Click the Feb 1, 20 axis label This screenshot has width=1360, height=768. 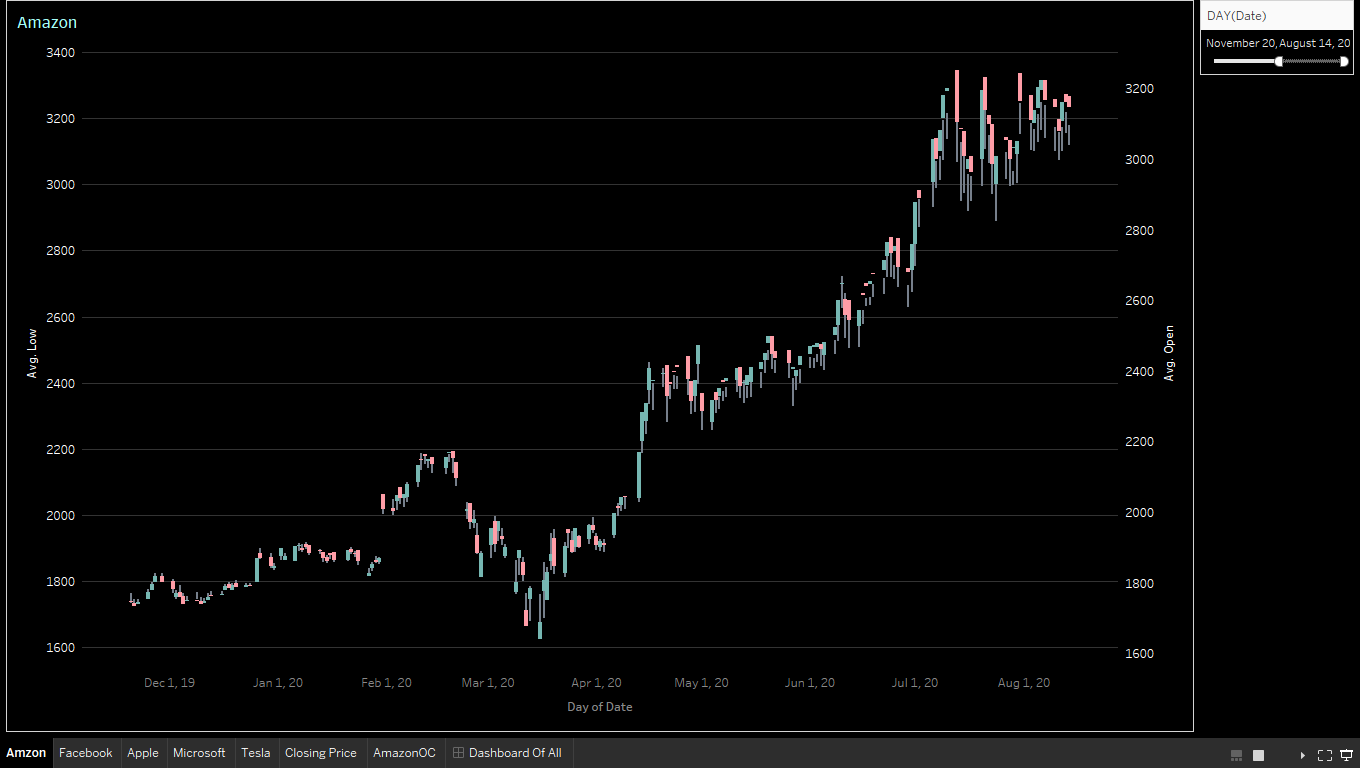(x=386, y=683)
